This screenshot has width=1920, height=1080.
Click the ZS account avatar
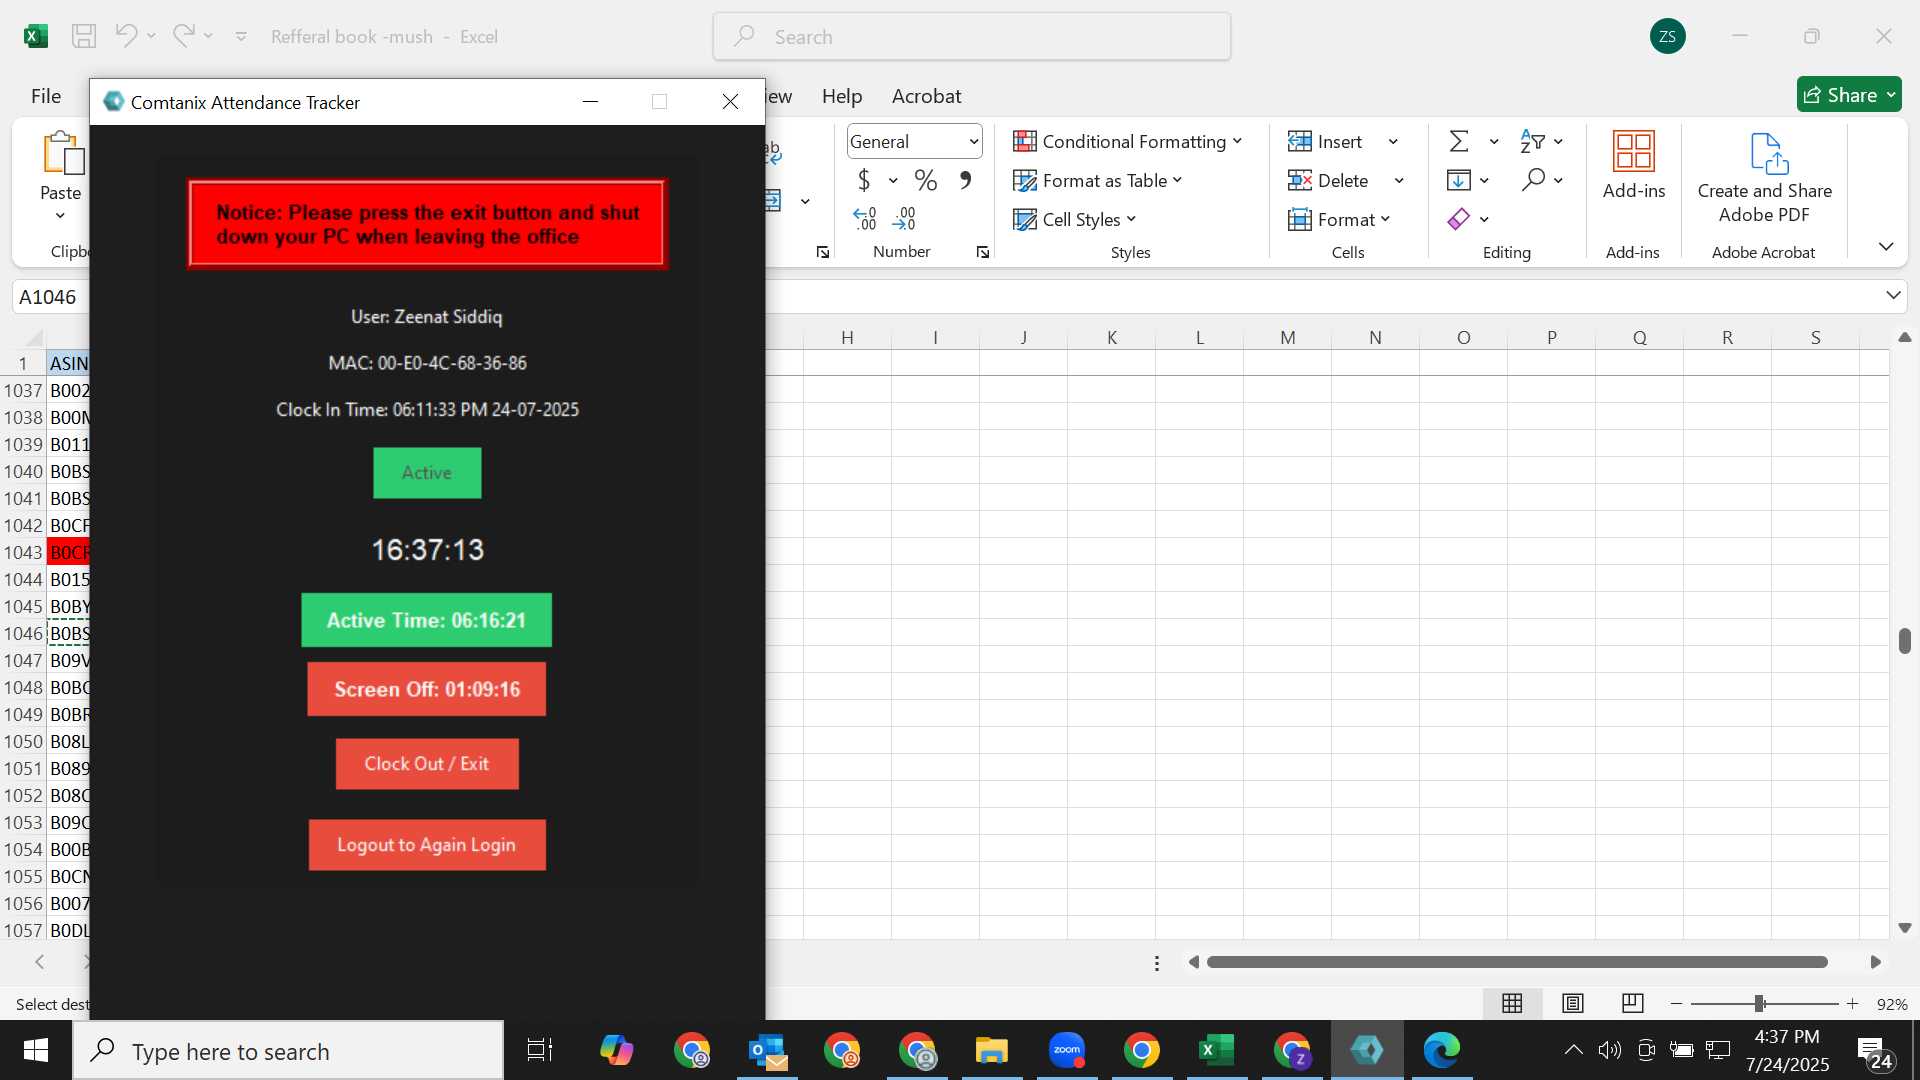1667,37
